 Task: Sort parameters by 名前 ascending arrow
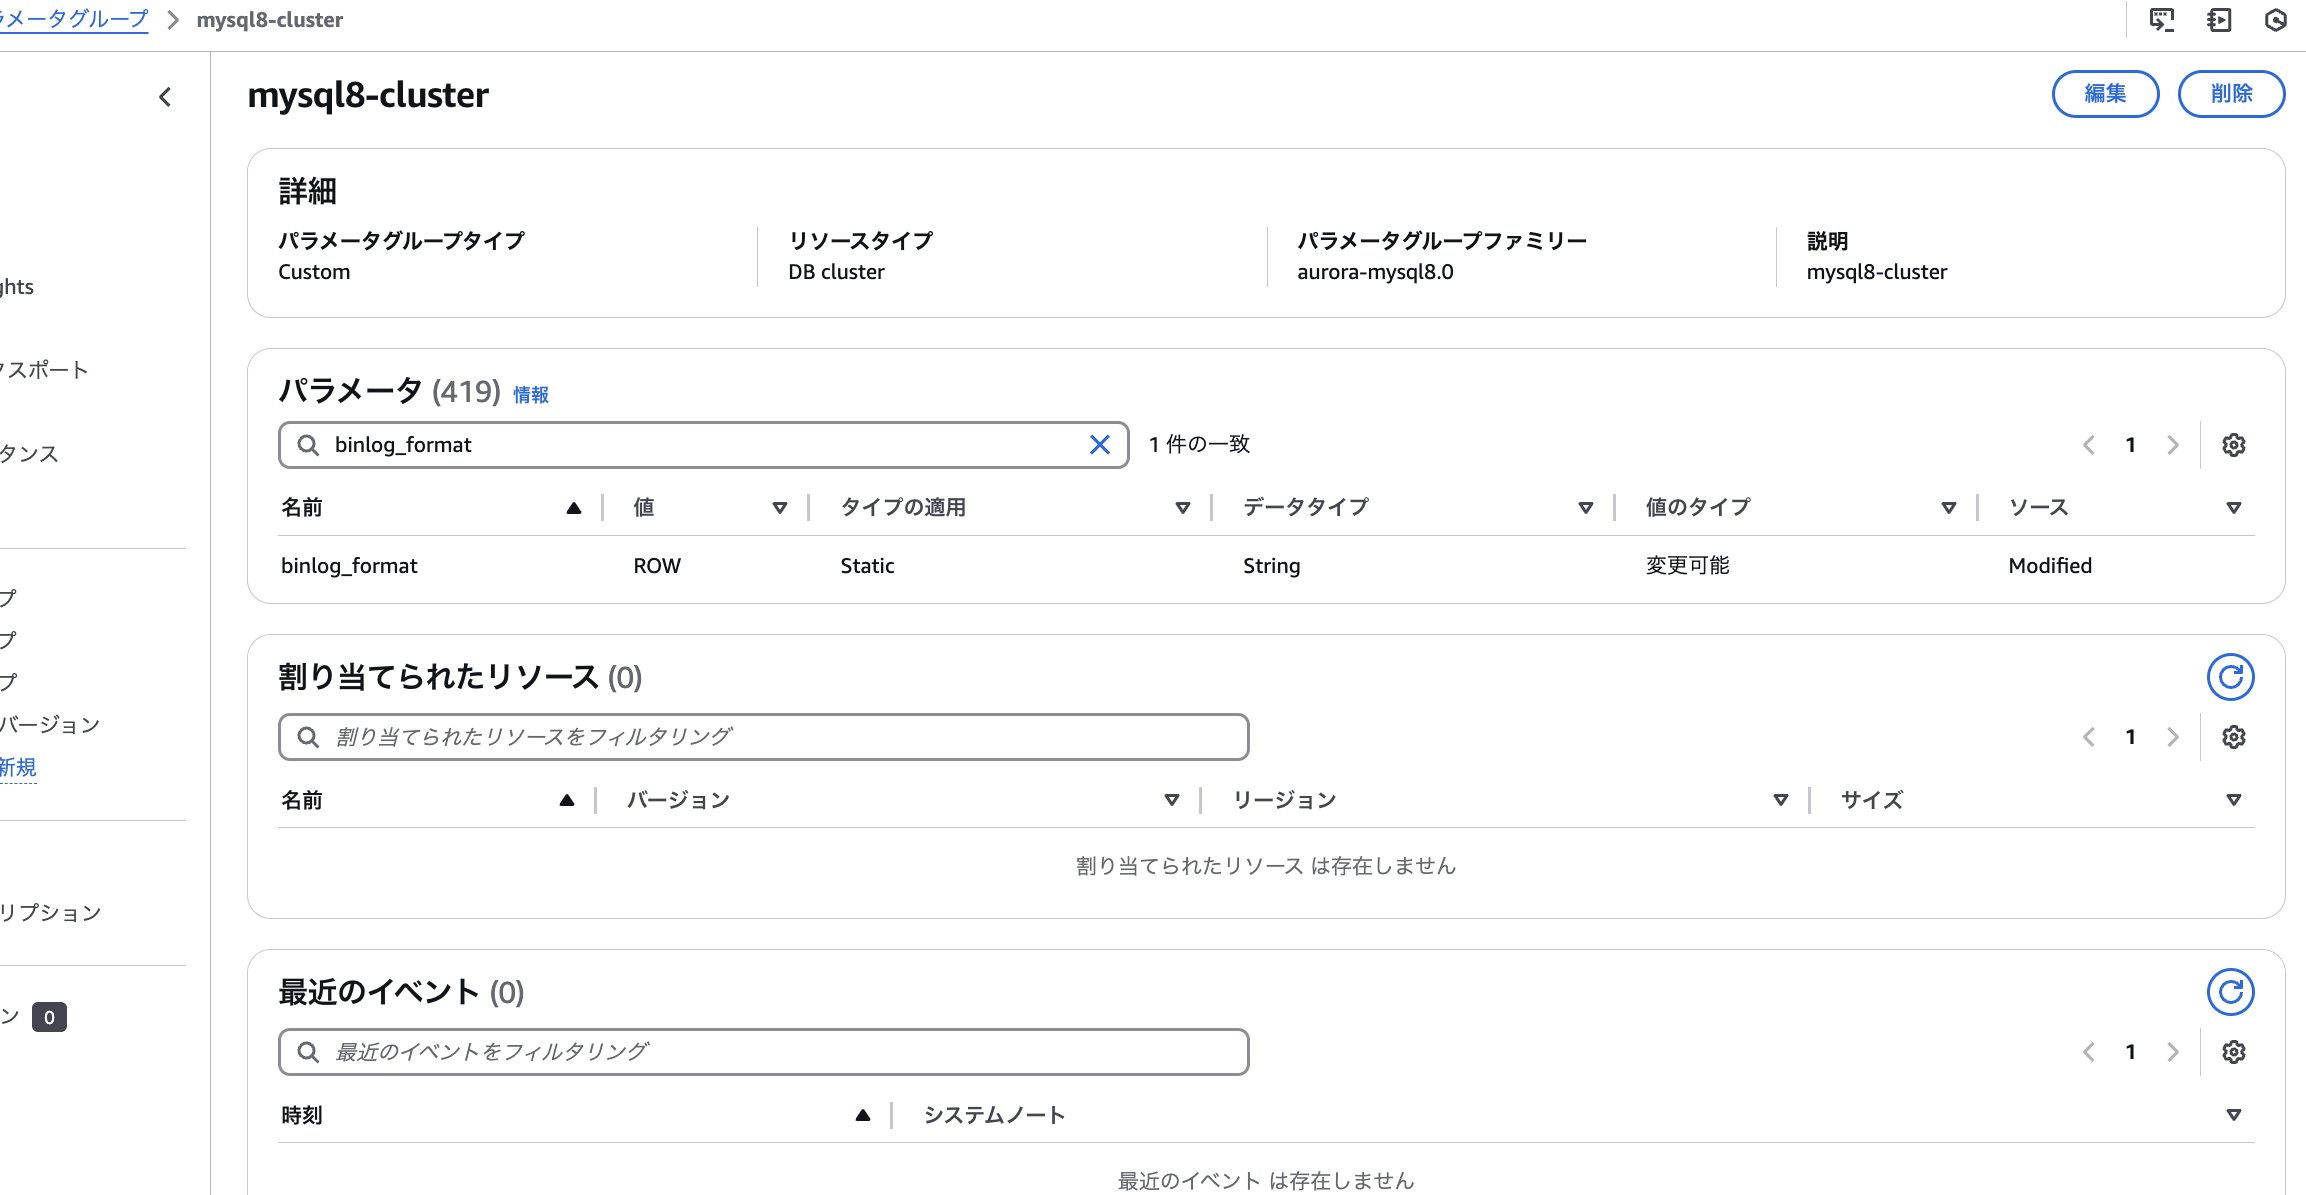coord(573,508)
